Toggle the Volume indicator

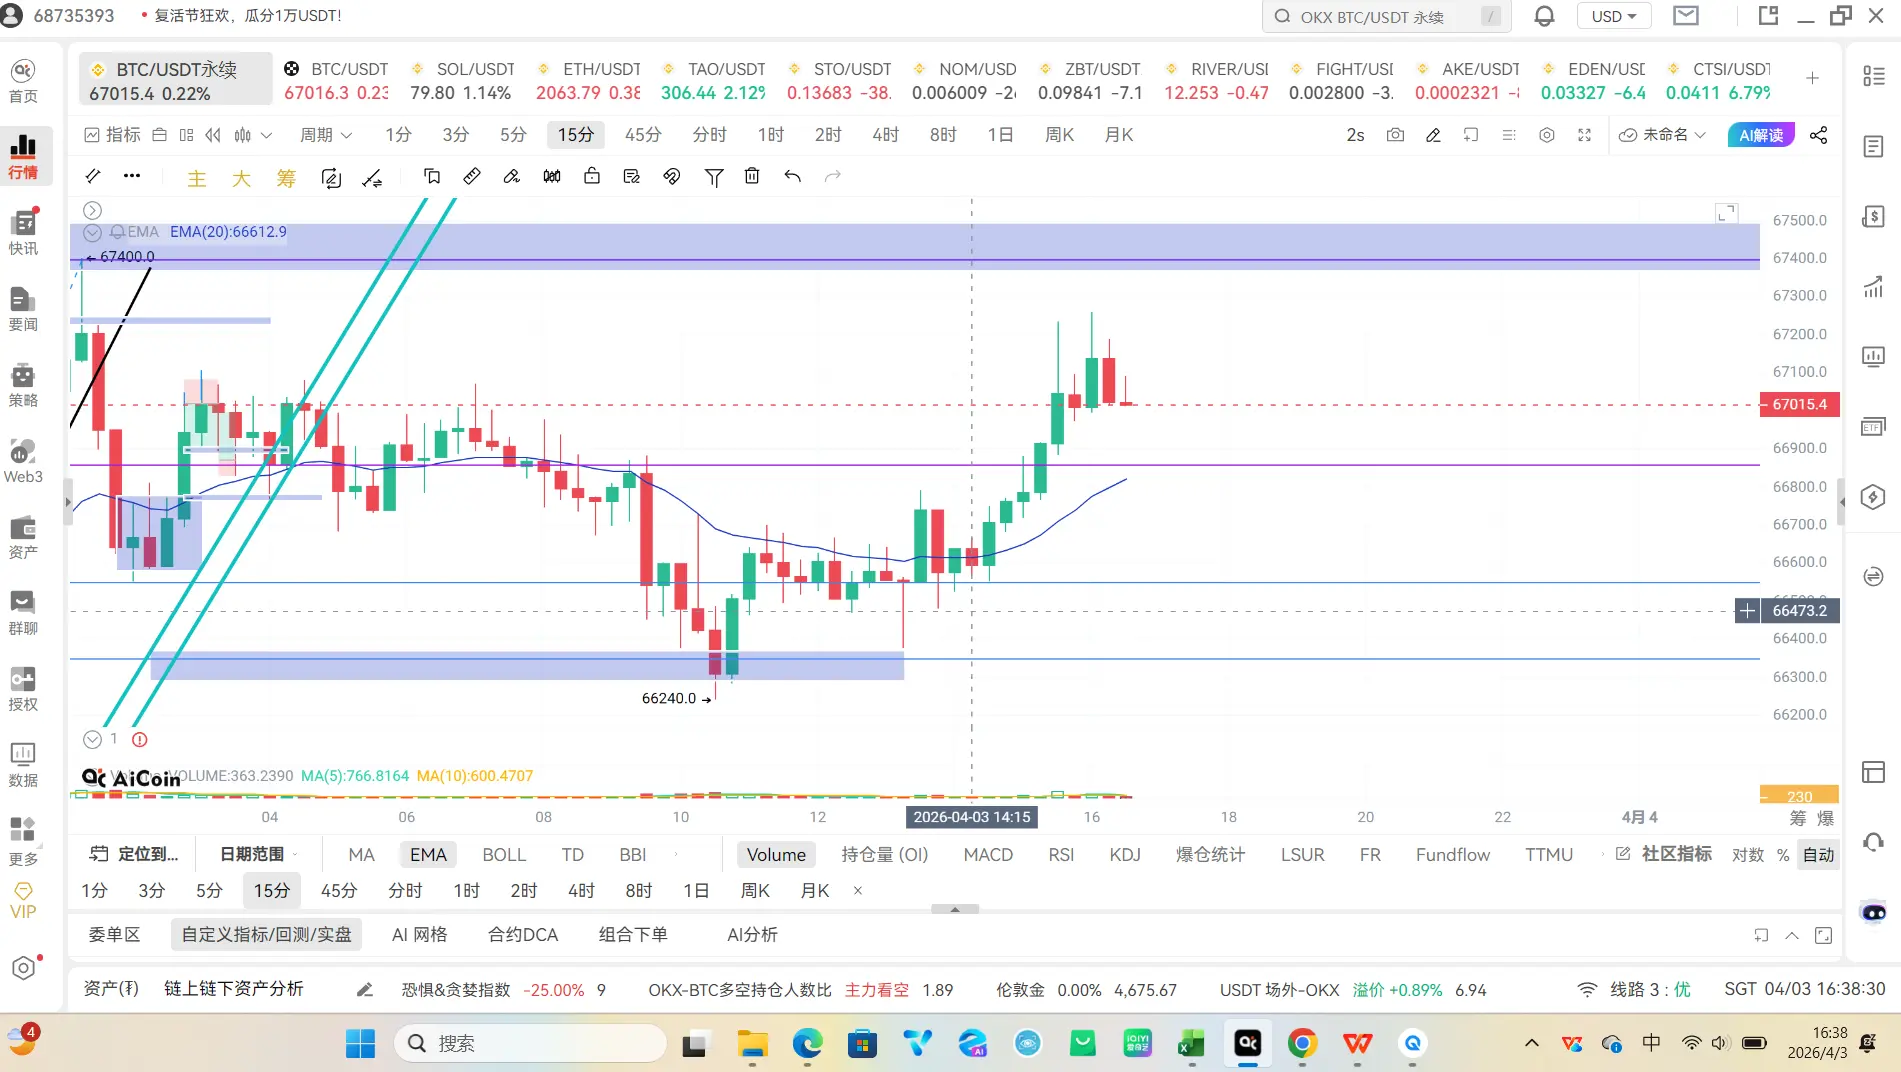(776, 855)
